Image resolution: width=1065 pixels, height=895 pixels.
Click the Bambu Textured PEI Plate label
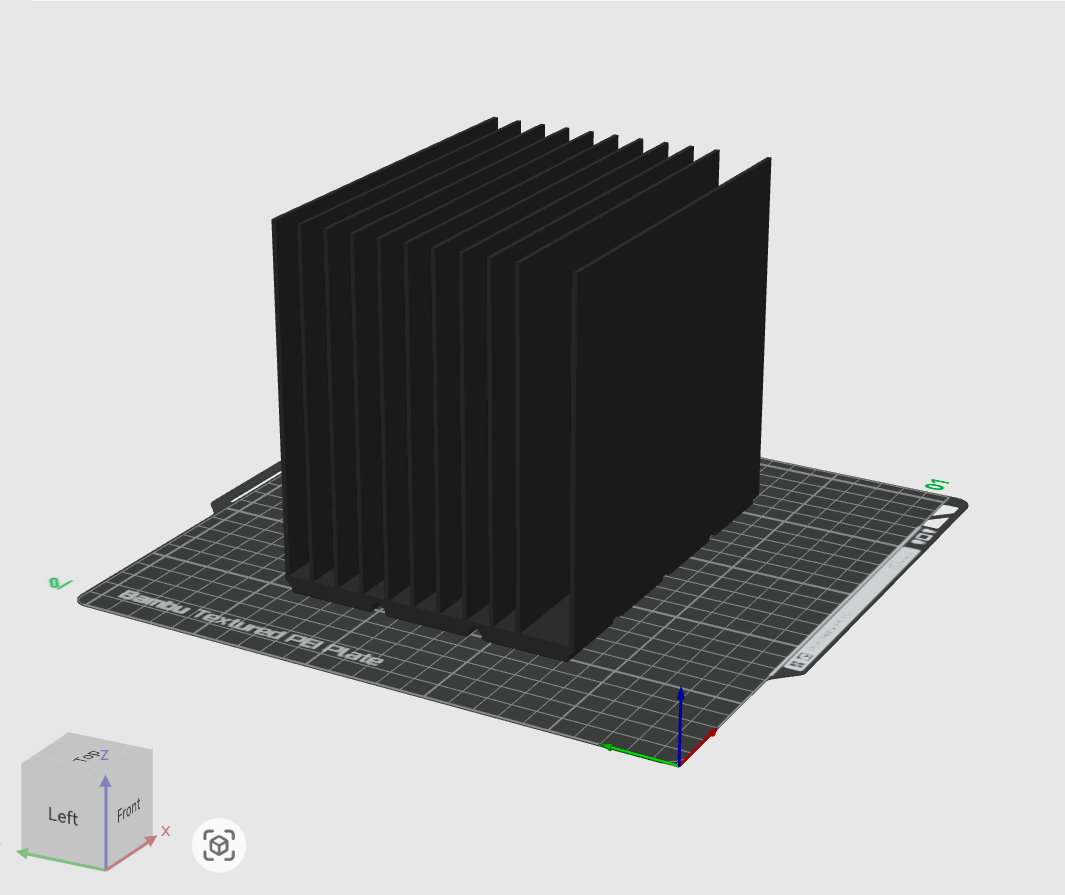[x=251, y=629]
